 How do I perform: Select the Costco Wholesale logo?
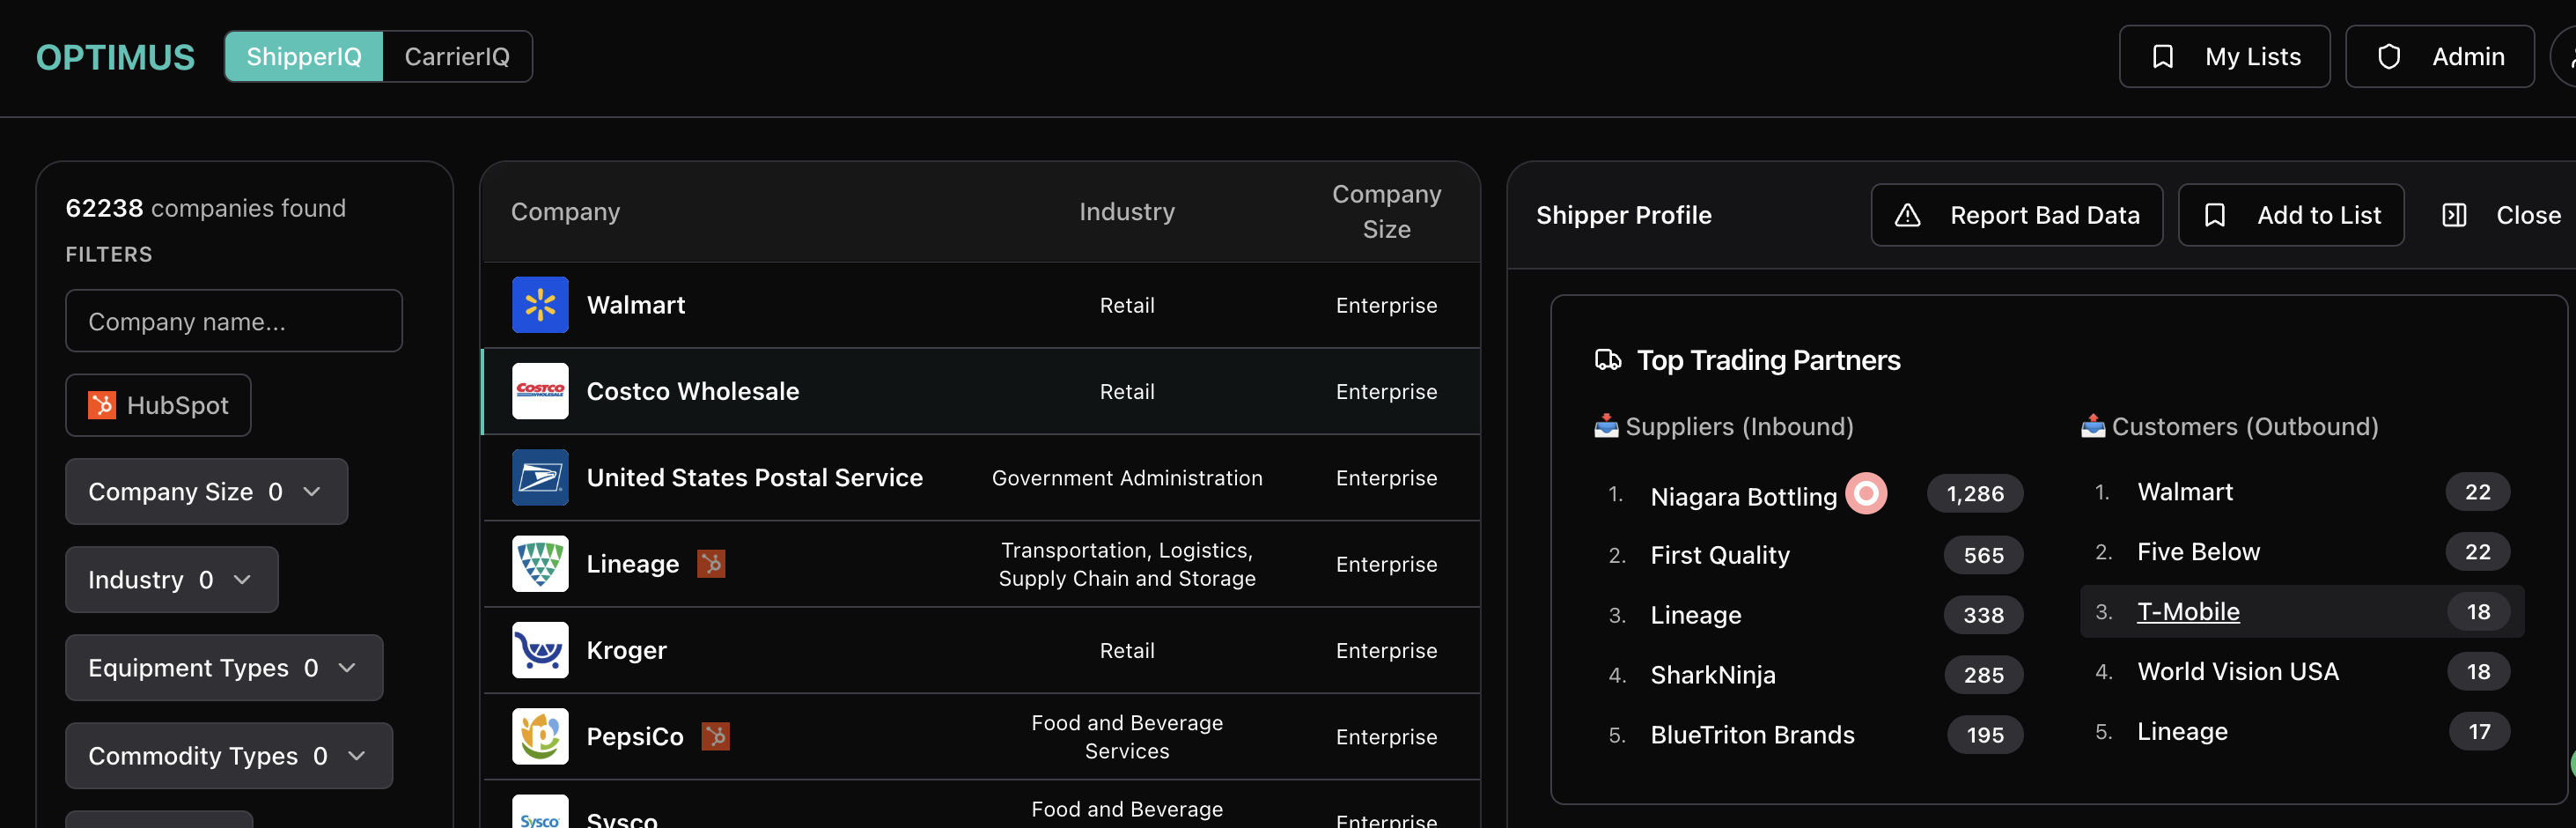click(x=539, y=391)
